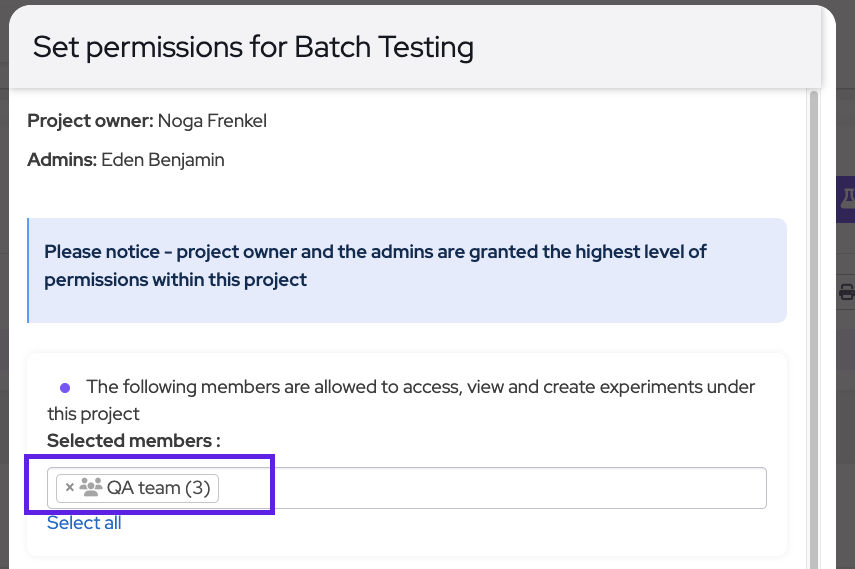Click the admin name Eden Benjamin
This screenshot has height=569, width=855.
point(162,160)
